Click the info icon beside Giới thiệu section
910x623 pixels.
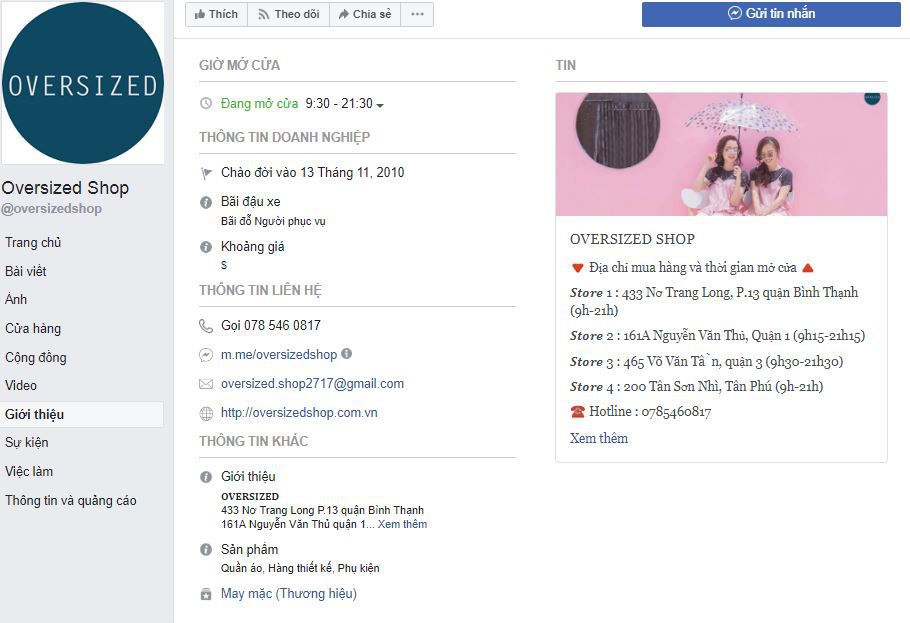(x=206, y=477)
